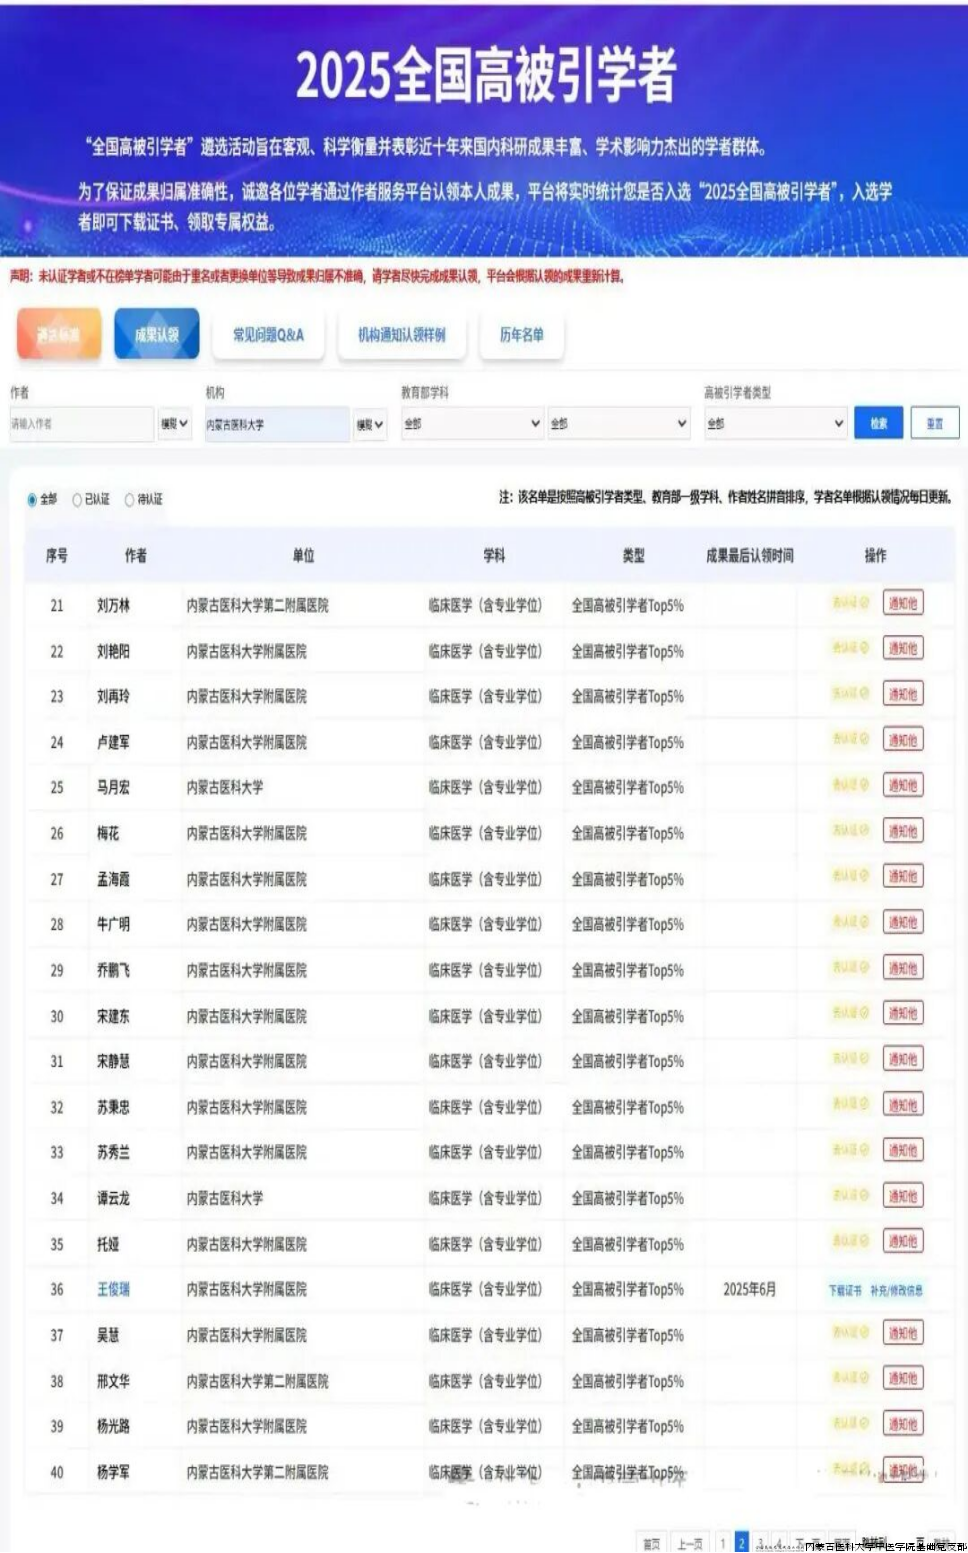Click the 未认证 badge in 吴慧's row
968x1553 pixels.
click(x=850, y=1333)
